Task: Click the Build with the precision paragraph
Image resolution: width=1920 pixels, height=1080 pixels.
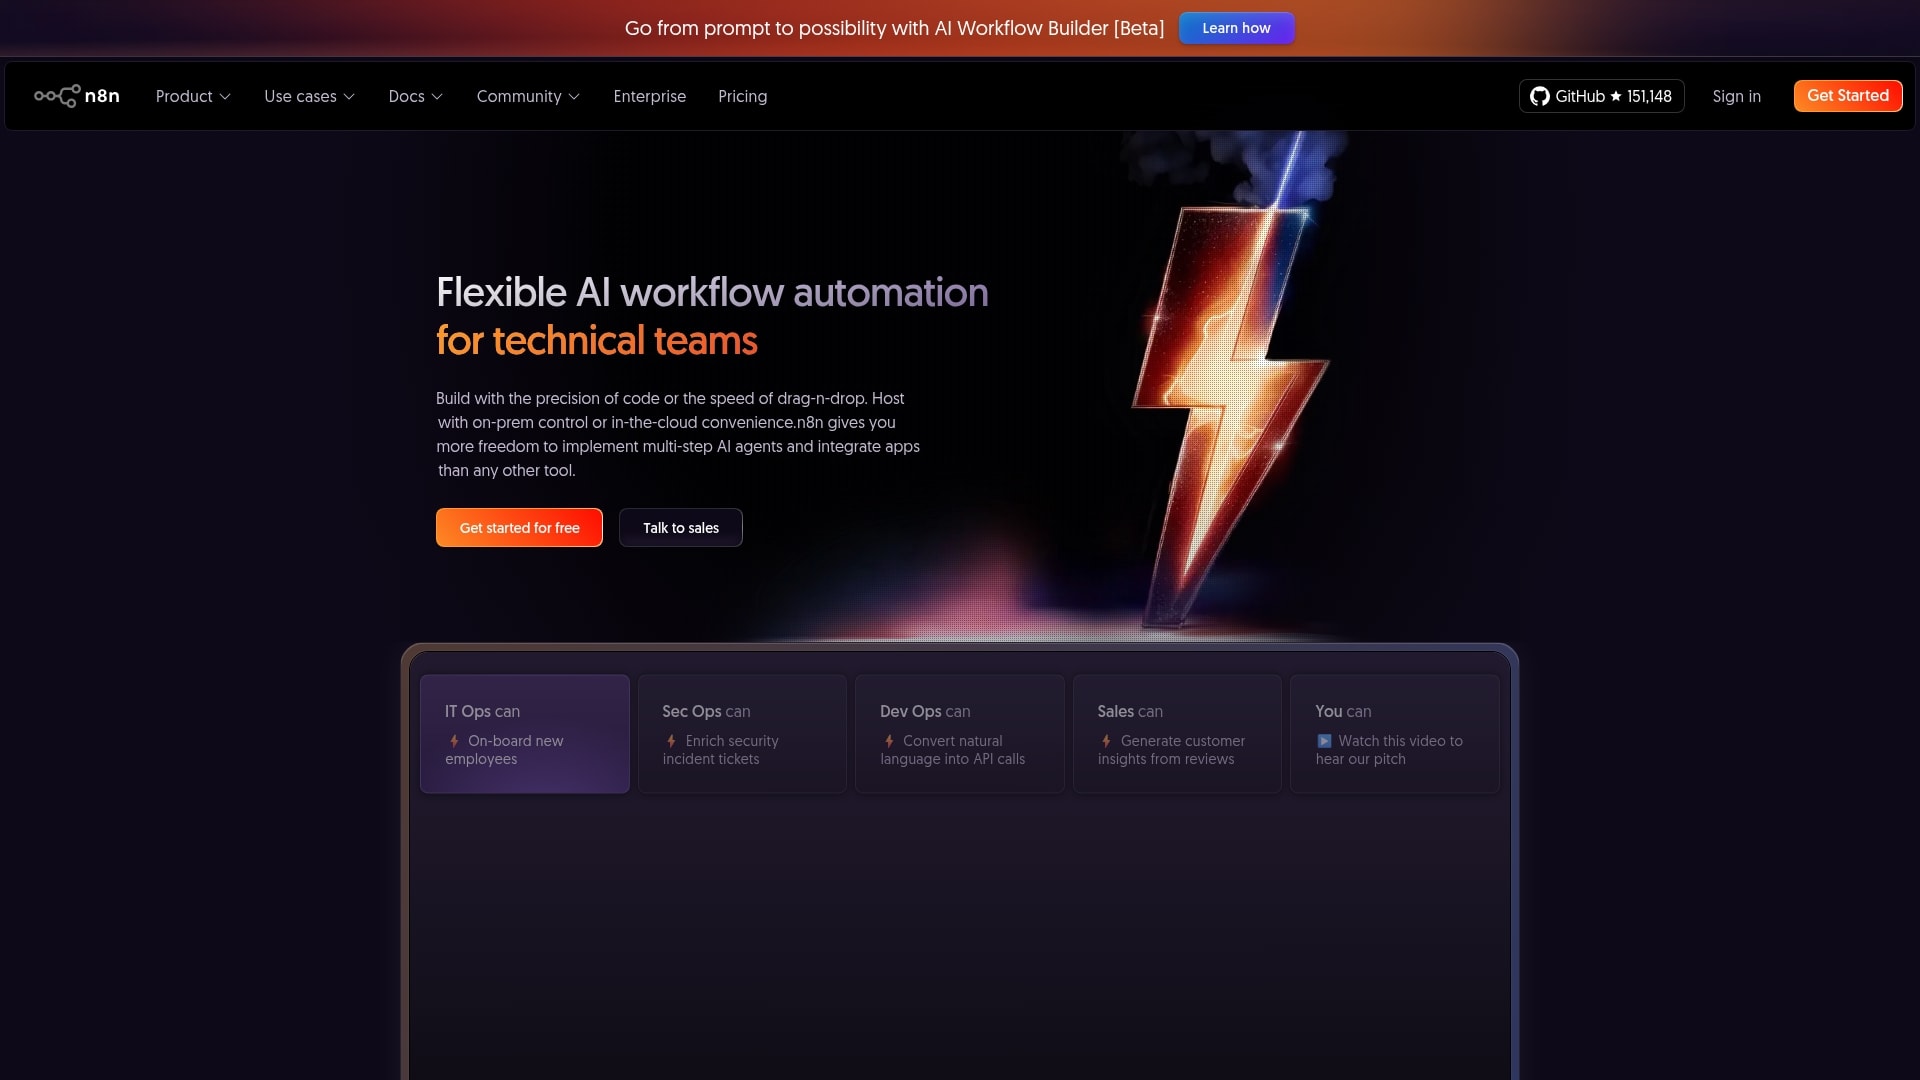Action: (678, 434)
